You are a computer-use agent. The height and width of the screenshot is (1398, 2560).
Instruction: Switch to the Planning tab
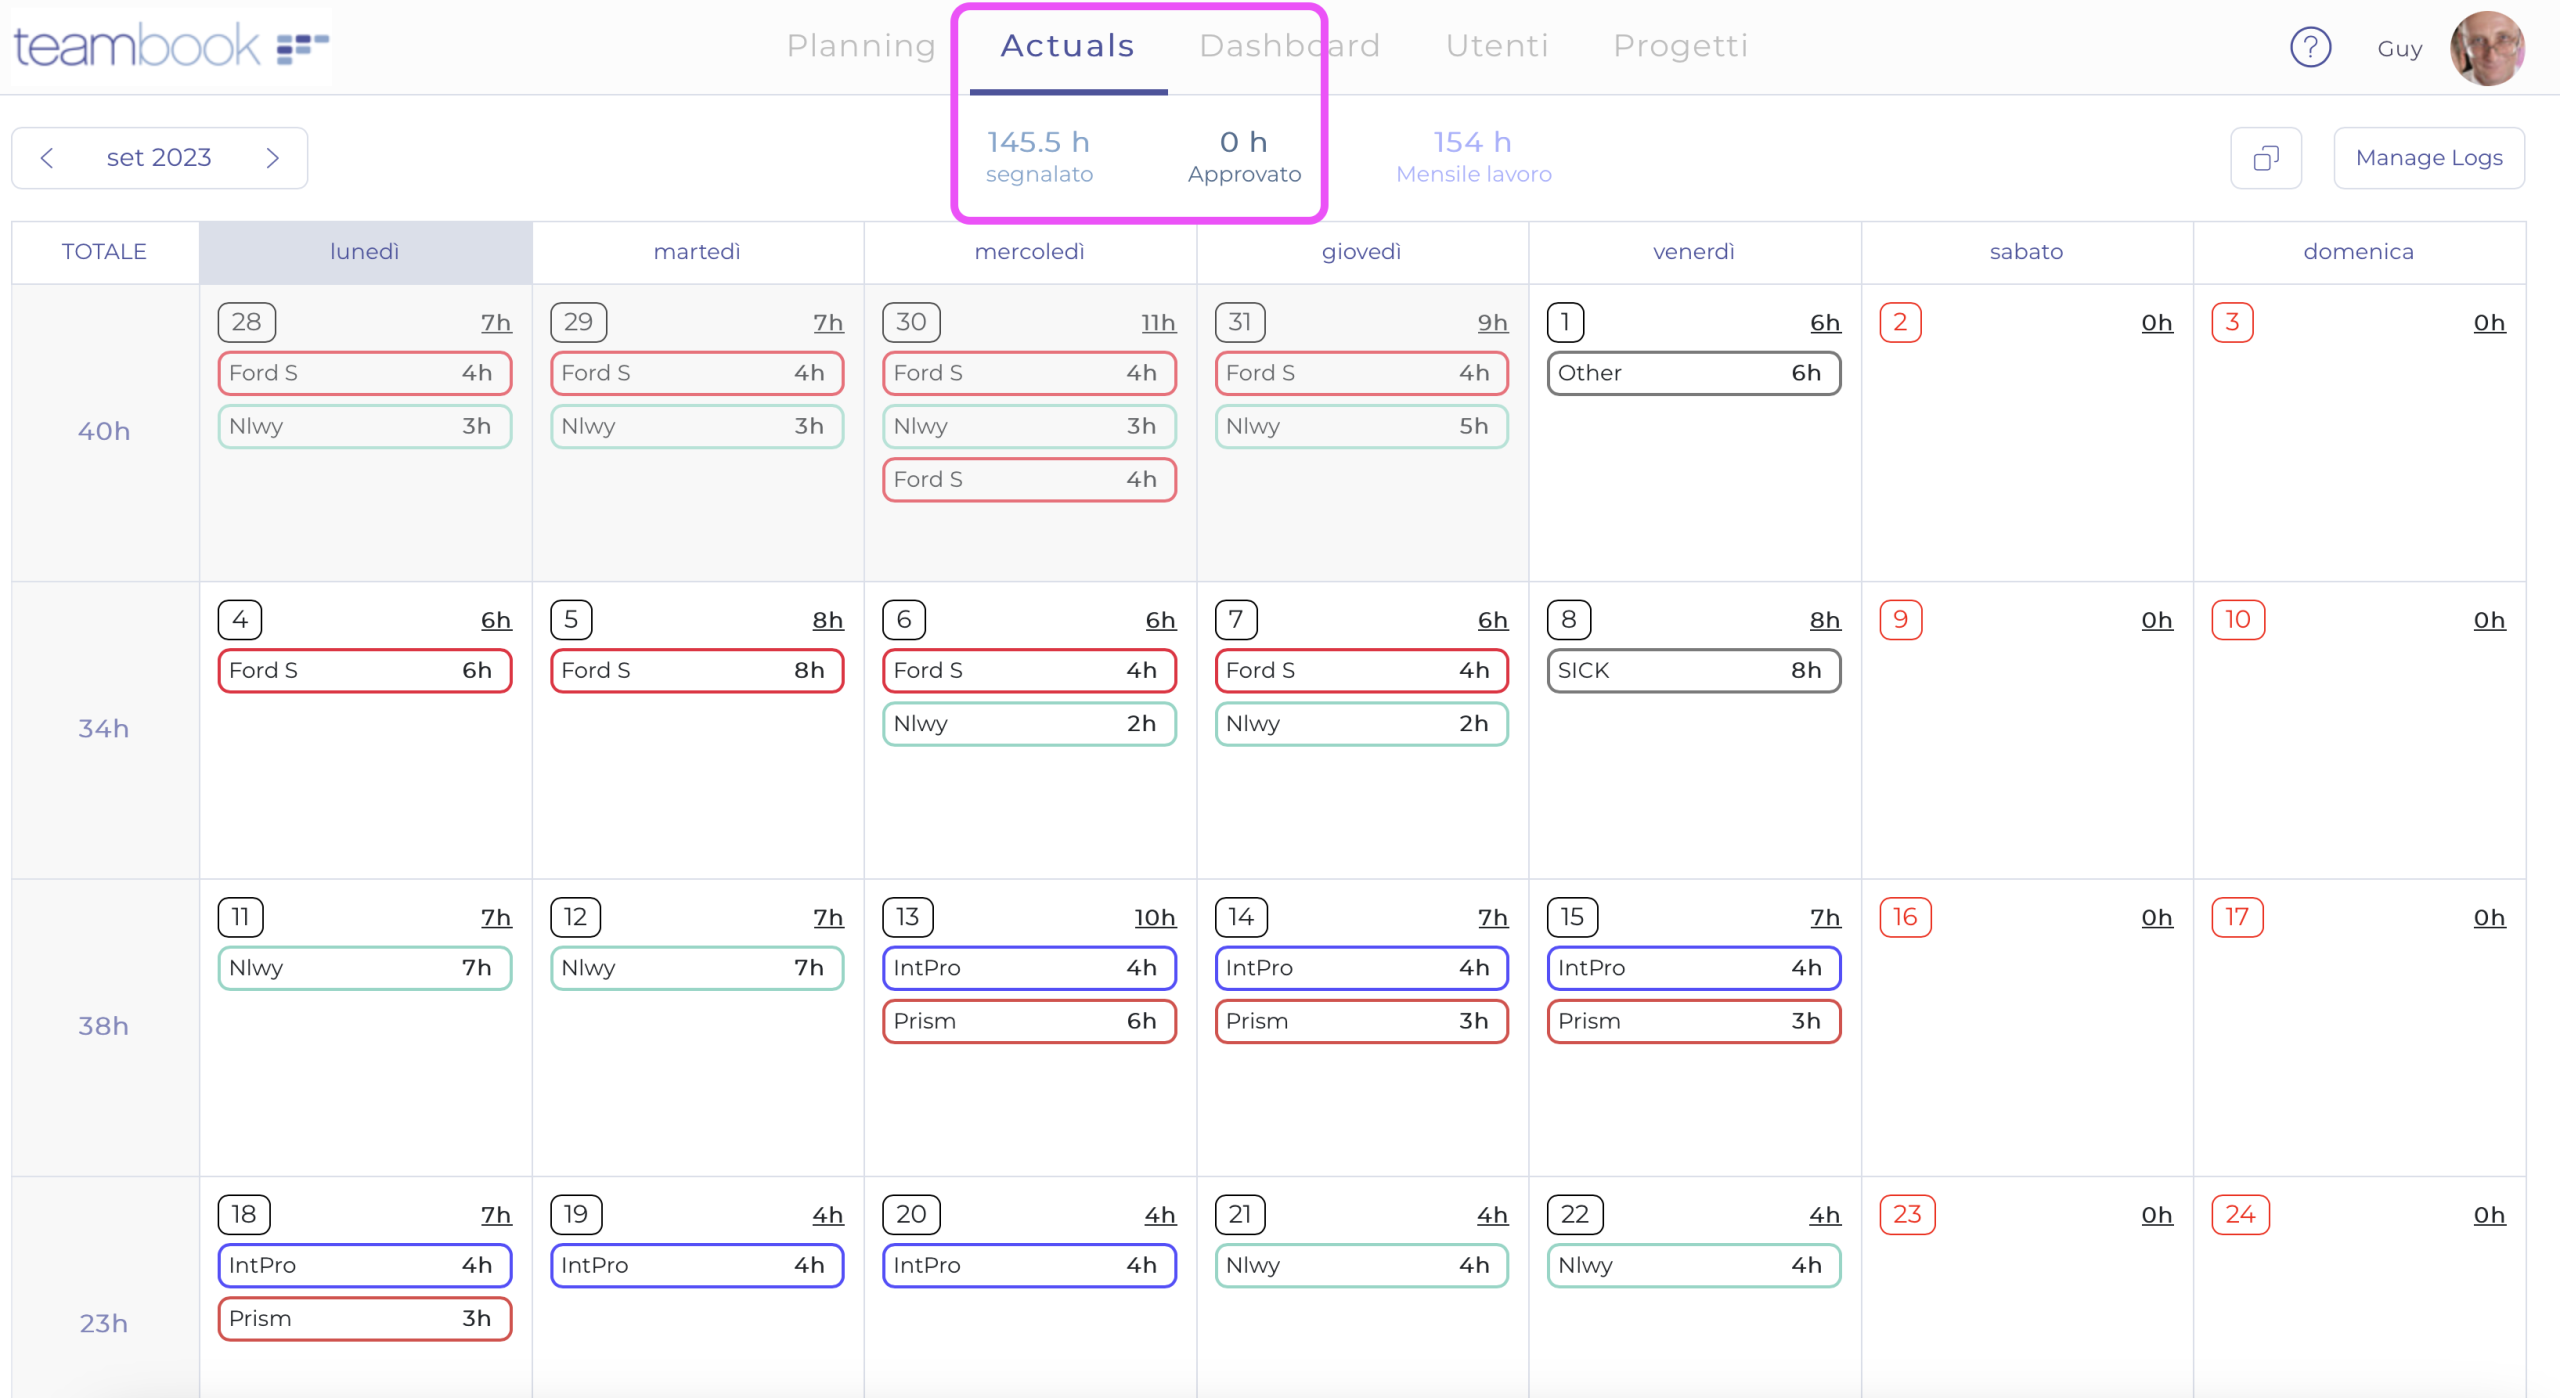[x=861, y=46]
